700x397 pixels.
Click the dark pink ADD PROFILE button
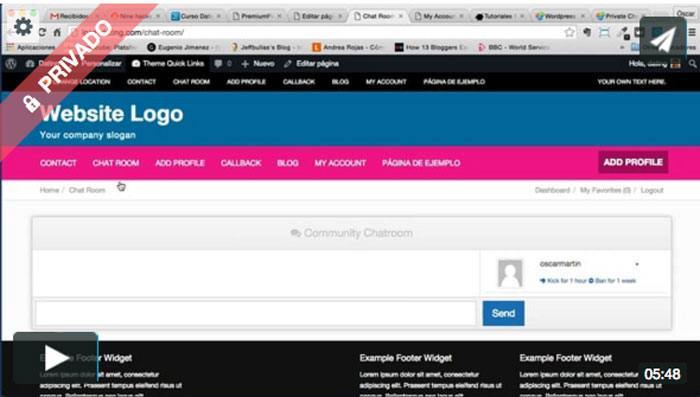tap(633, 162)
